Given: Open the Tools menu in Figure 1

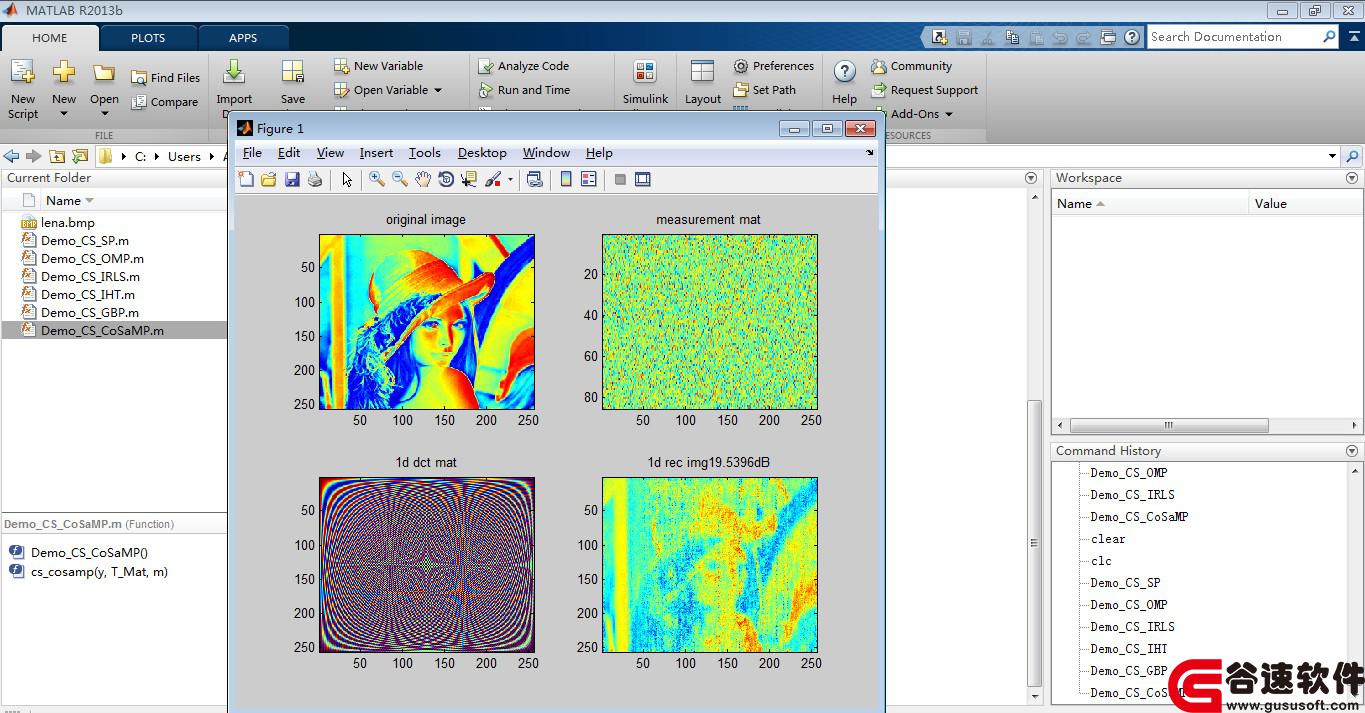Looking at the screenshot, I should click(424, 153).
